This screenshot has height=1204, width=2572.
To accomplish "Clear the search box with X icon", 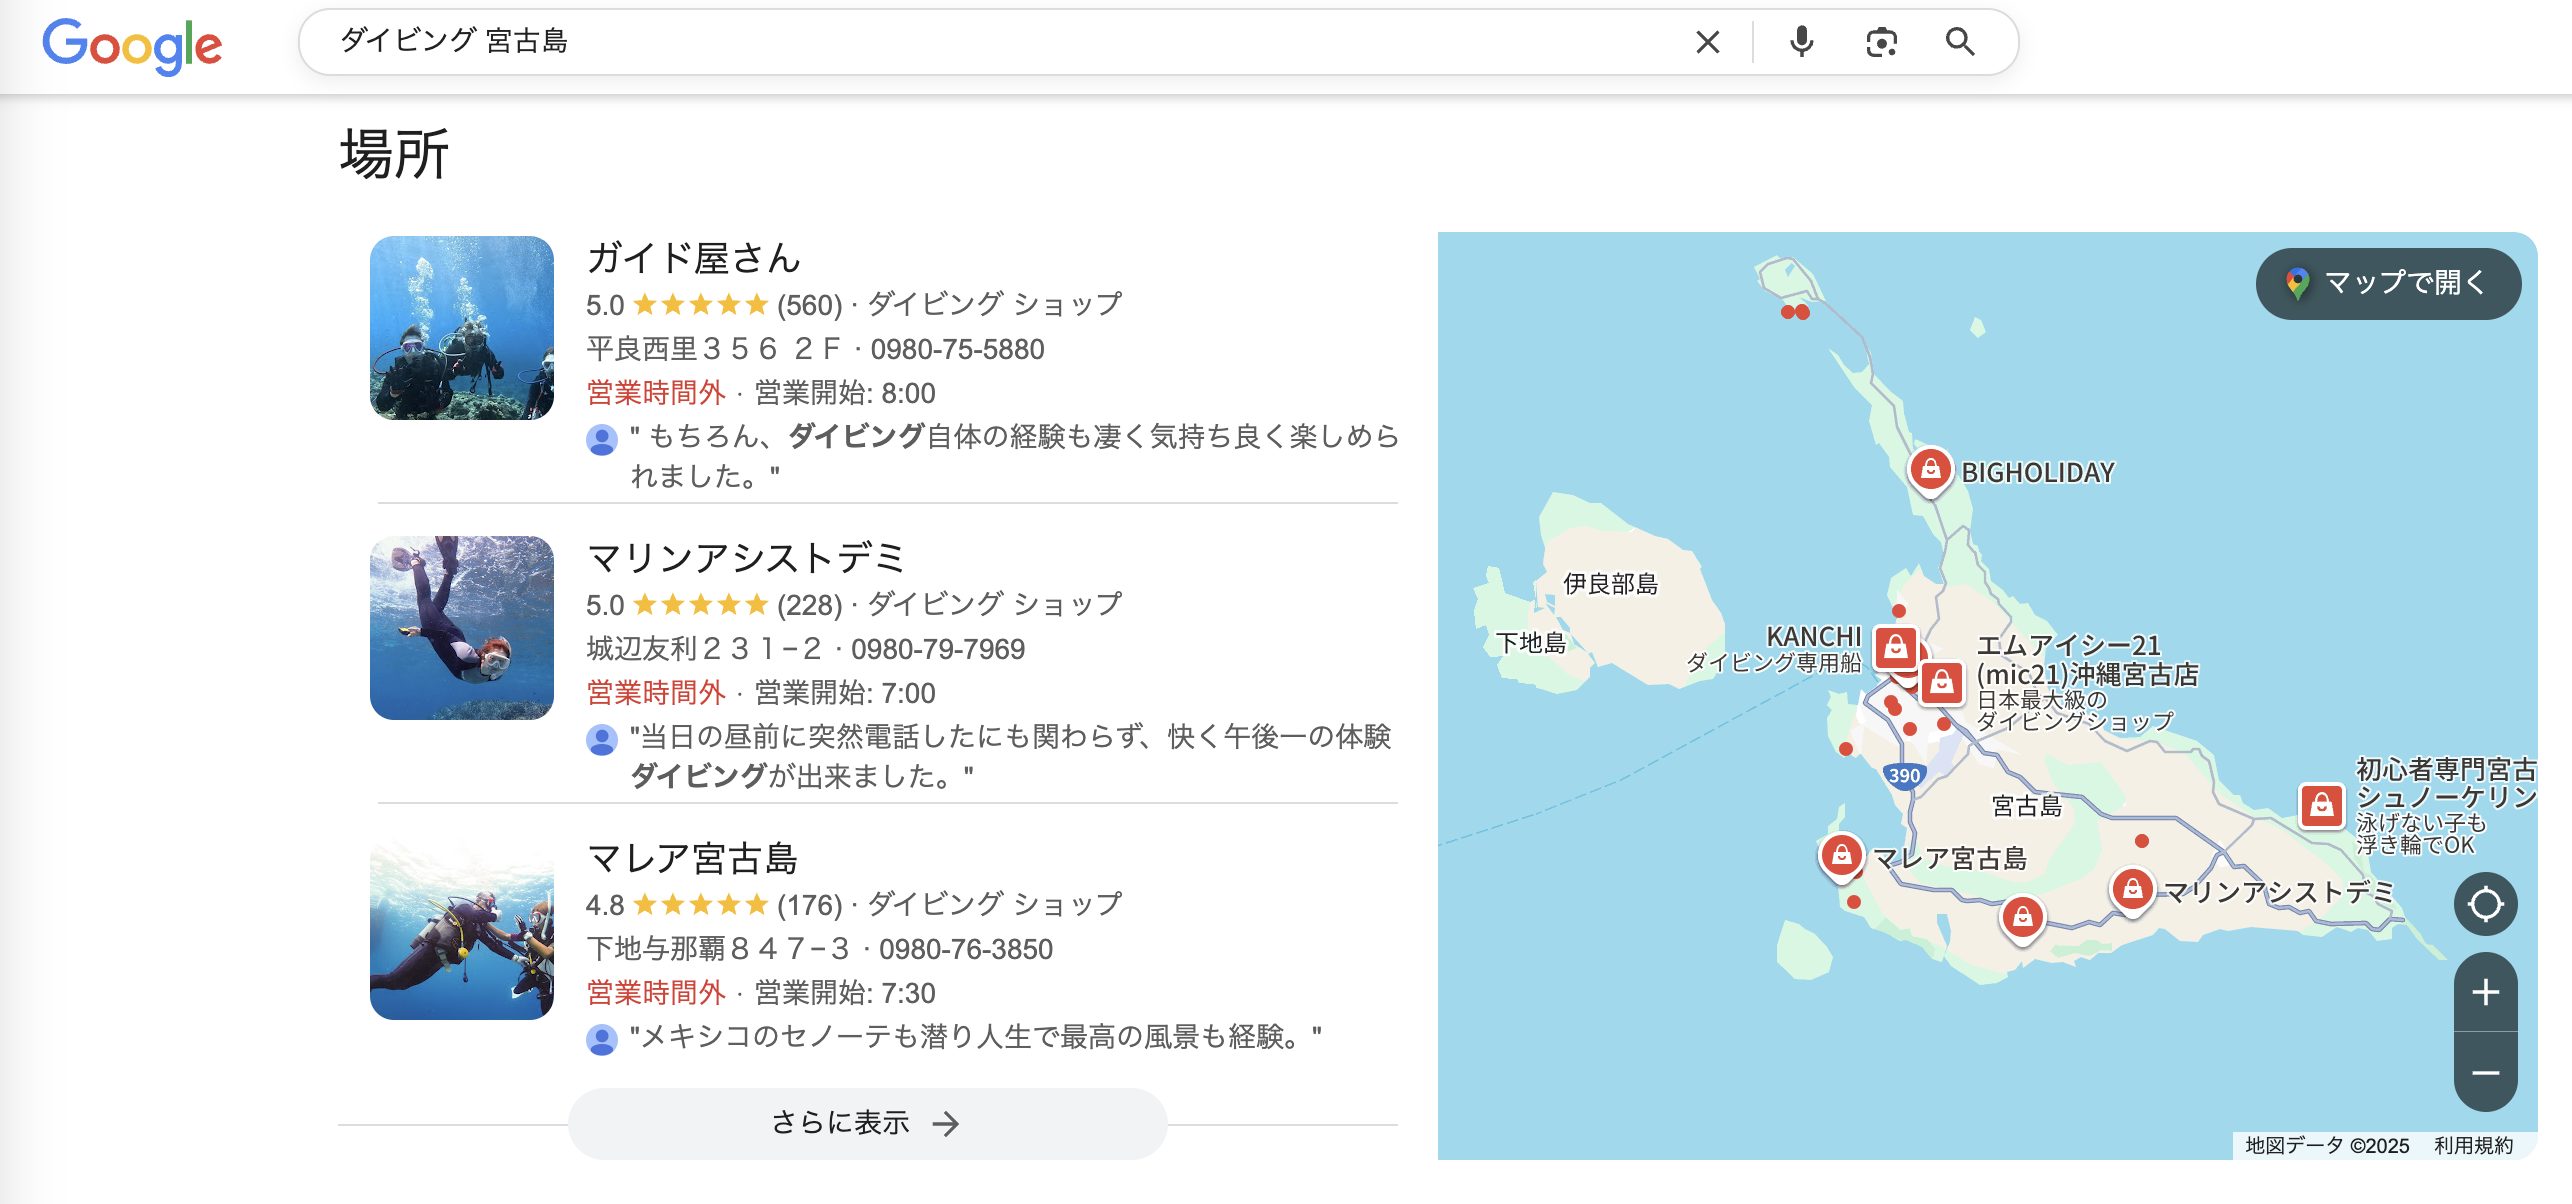I will [x=1707, y=42].
